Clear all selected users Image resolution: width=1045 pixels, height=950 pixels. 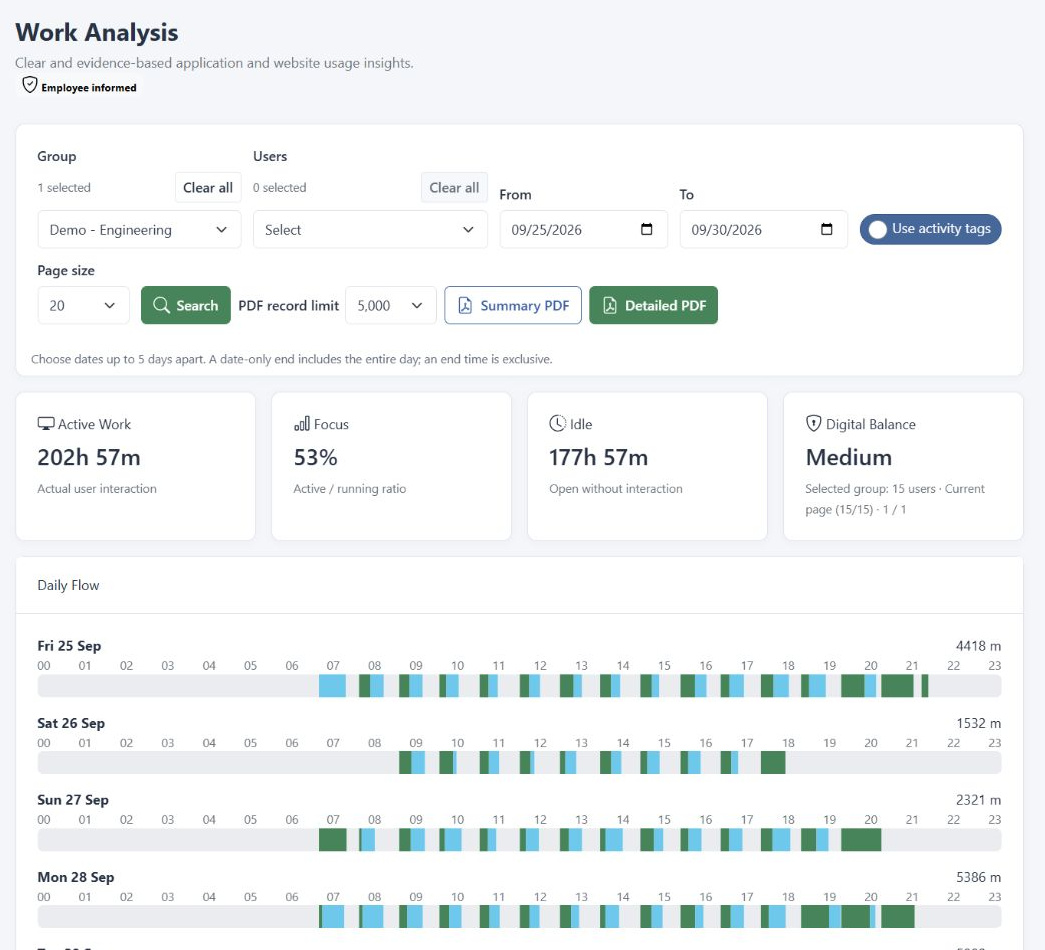point(454,188)
